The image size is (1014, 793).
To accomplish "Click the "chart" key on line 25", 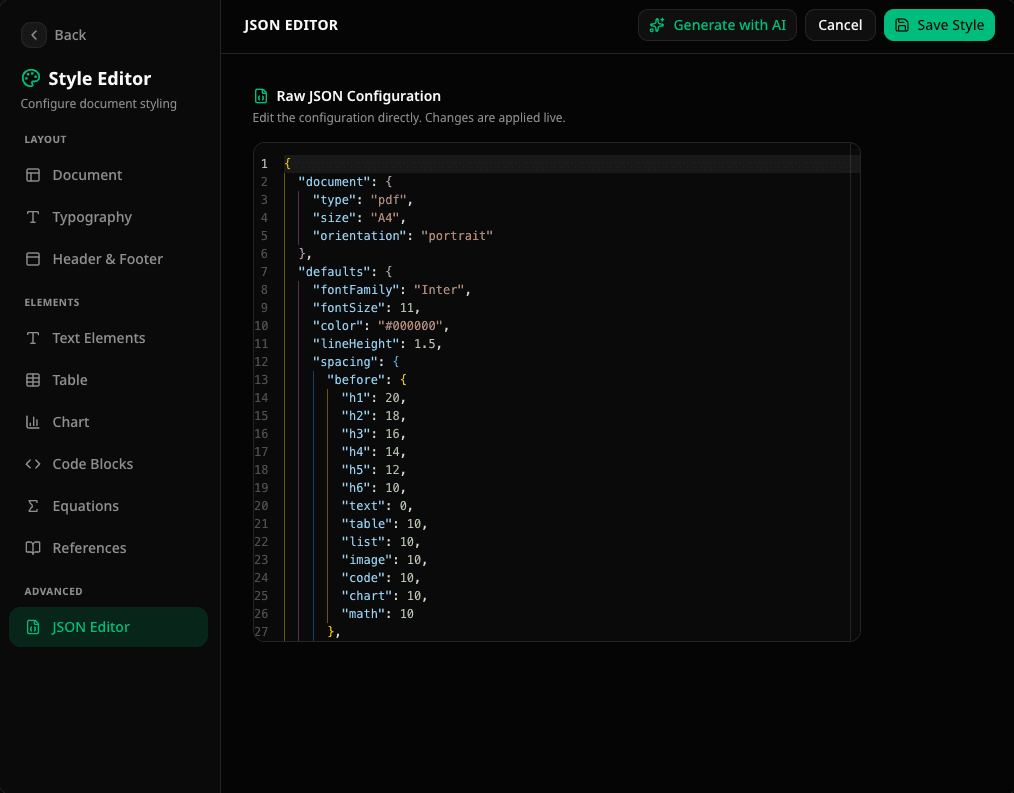I will pos(367,596).
